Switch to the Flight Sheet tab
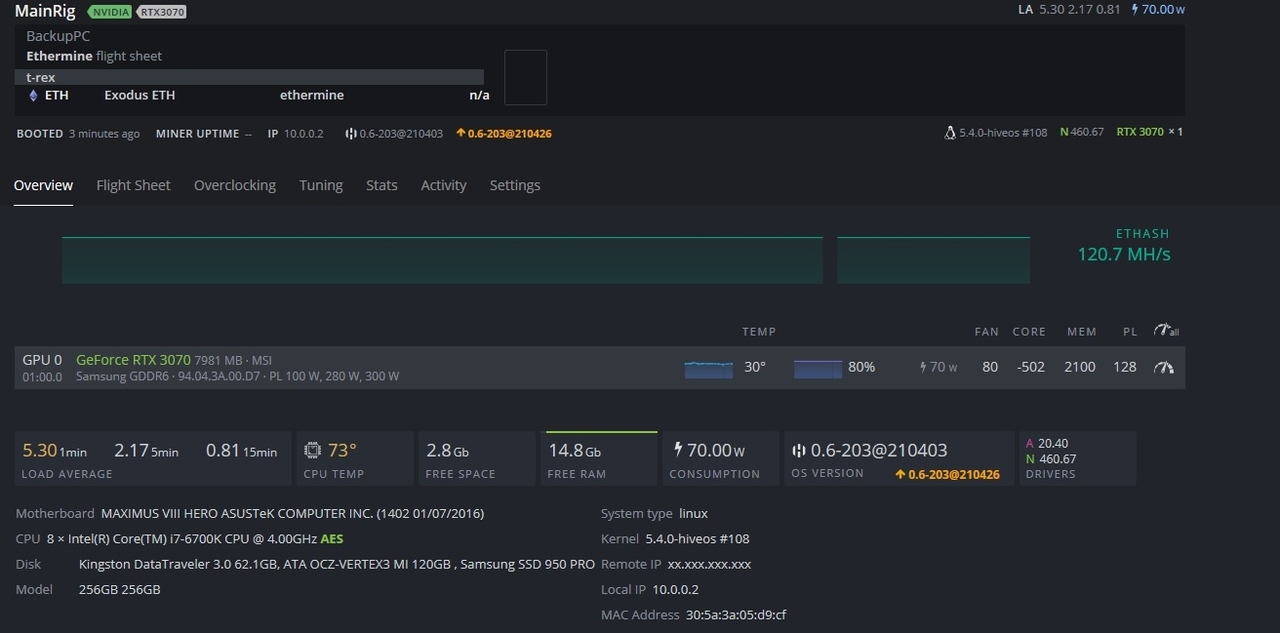 click(133, 185)
